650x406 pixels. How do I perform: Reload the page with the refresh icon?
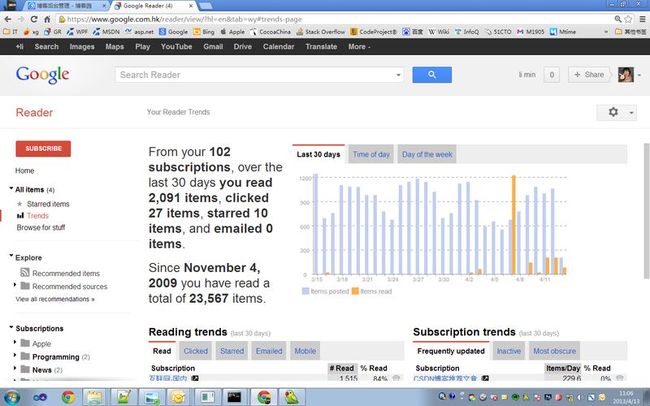click(x=34, y=19)
